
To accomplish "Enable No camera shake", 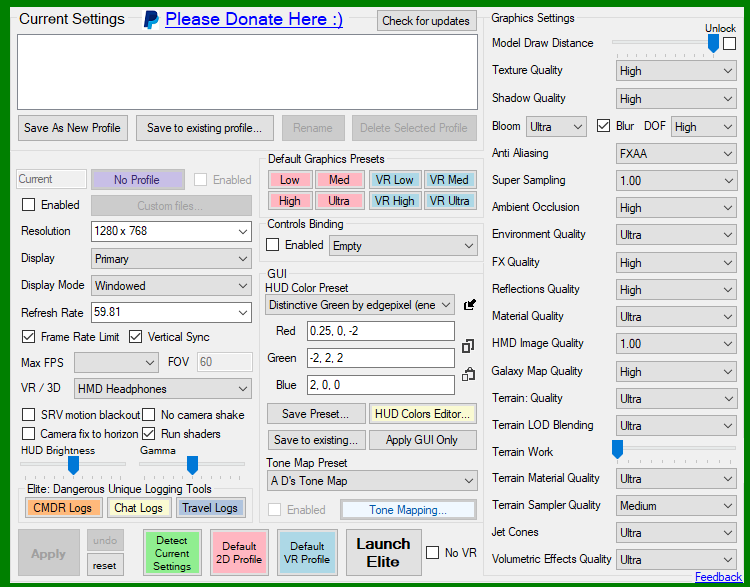I will click(149, 414).
